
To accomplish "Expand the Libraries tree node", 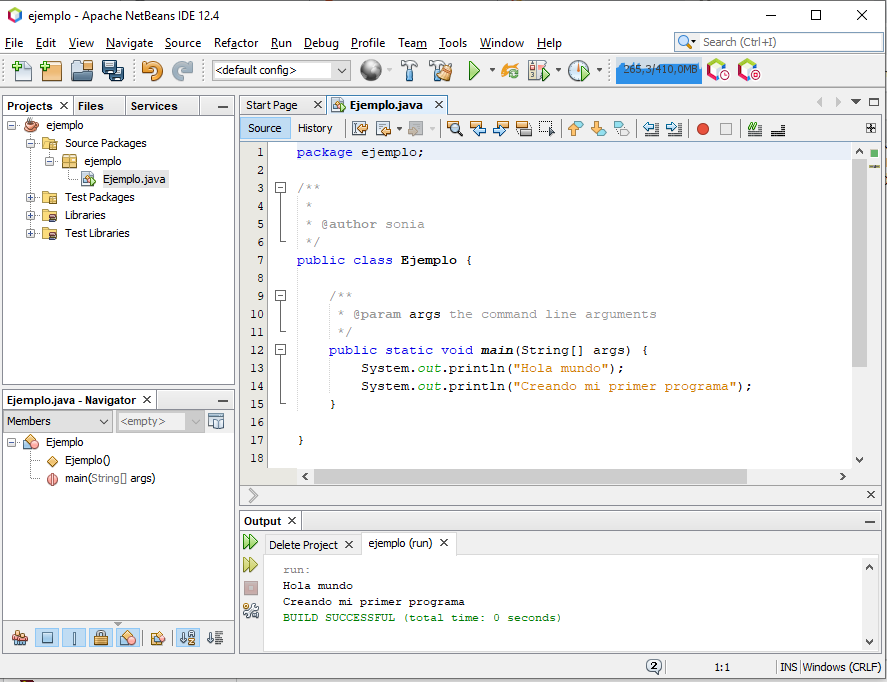I will [x=31, y=215].
